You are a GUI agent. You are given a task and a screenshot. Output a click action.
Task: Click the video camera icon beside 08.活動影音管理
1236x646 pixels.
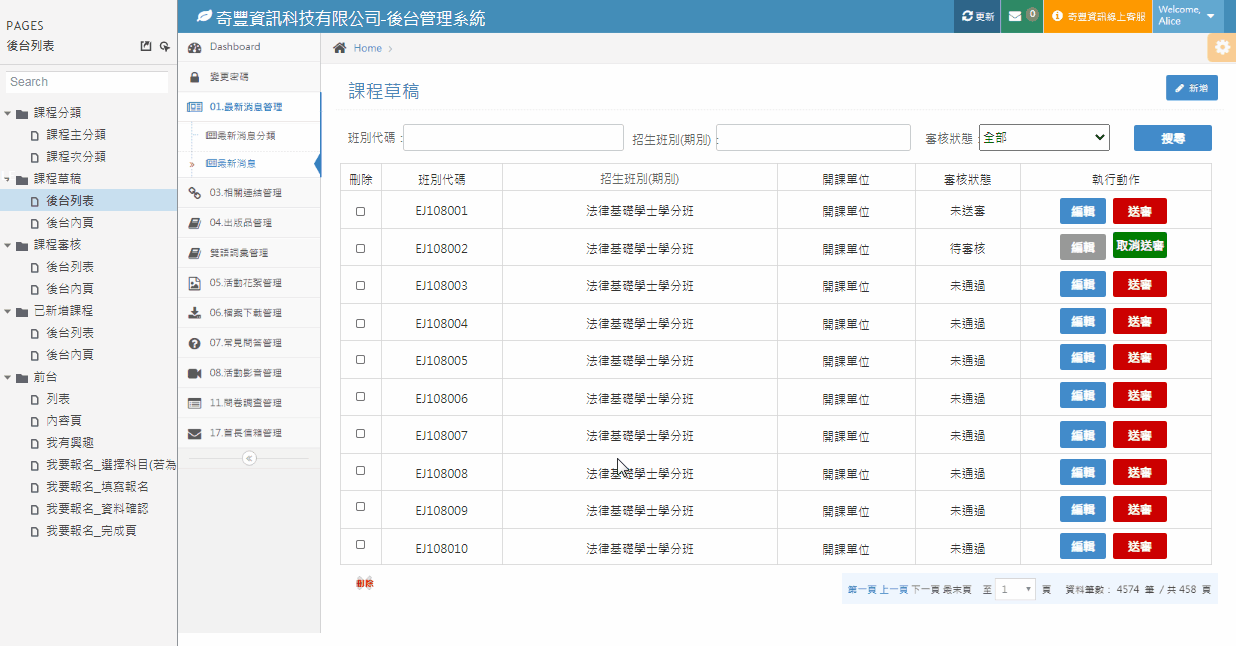click(195, 373)
